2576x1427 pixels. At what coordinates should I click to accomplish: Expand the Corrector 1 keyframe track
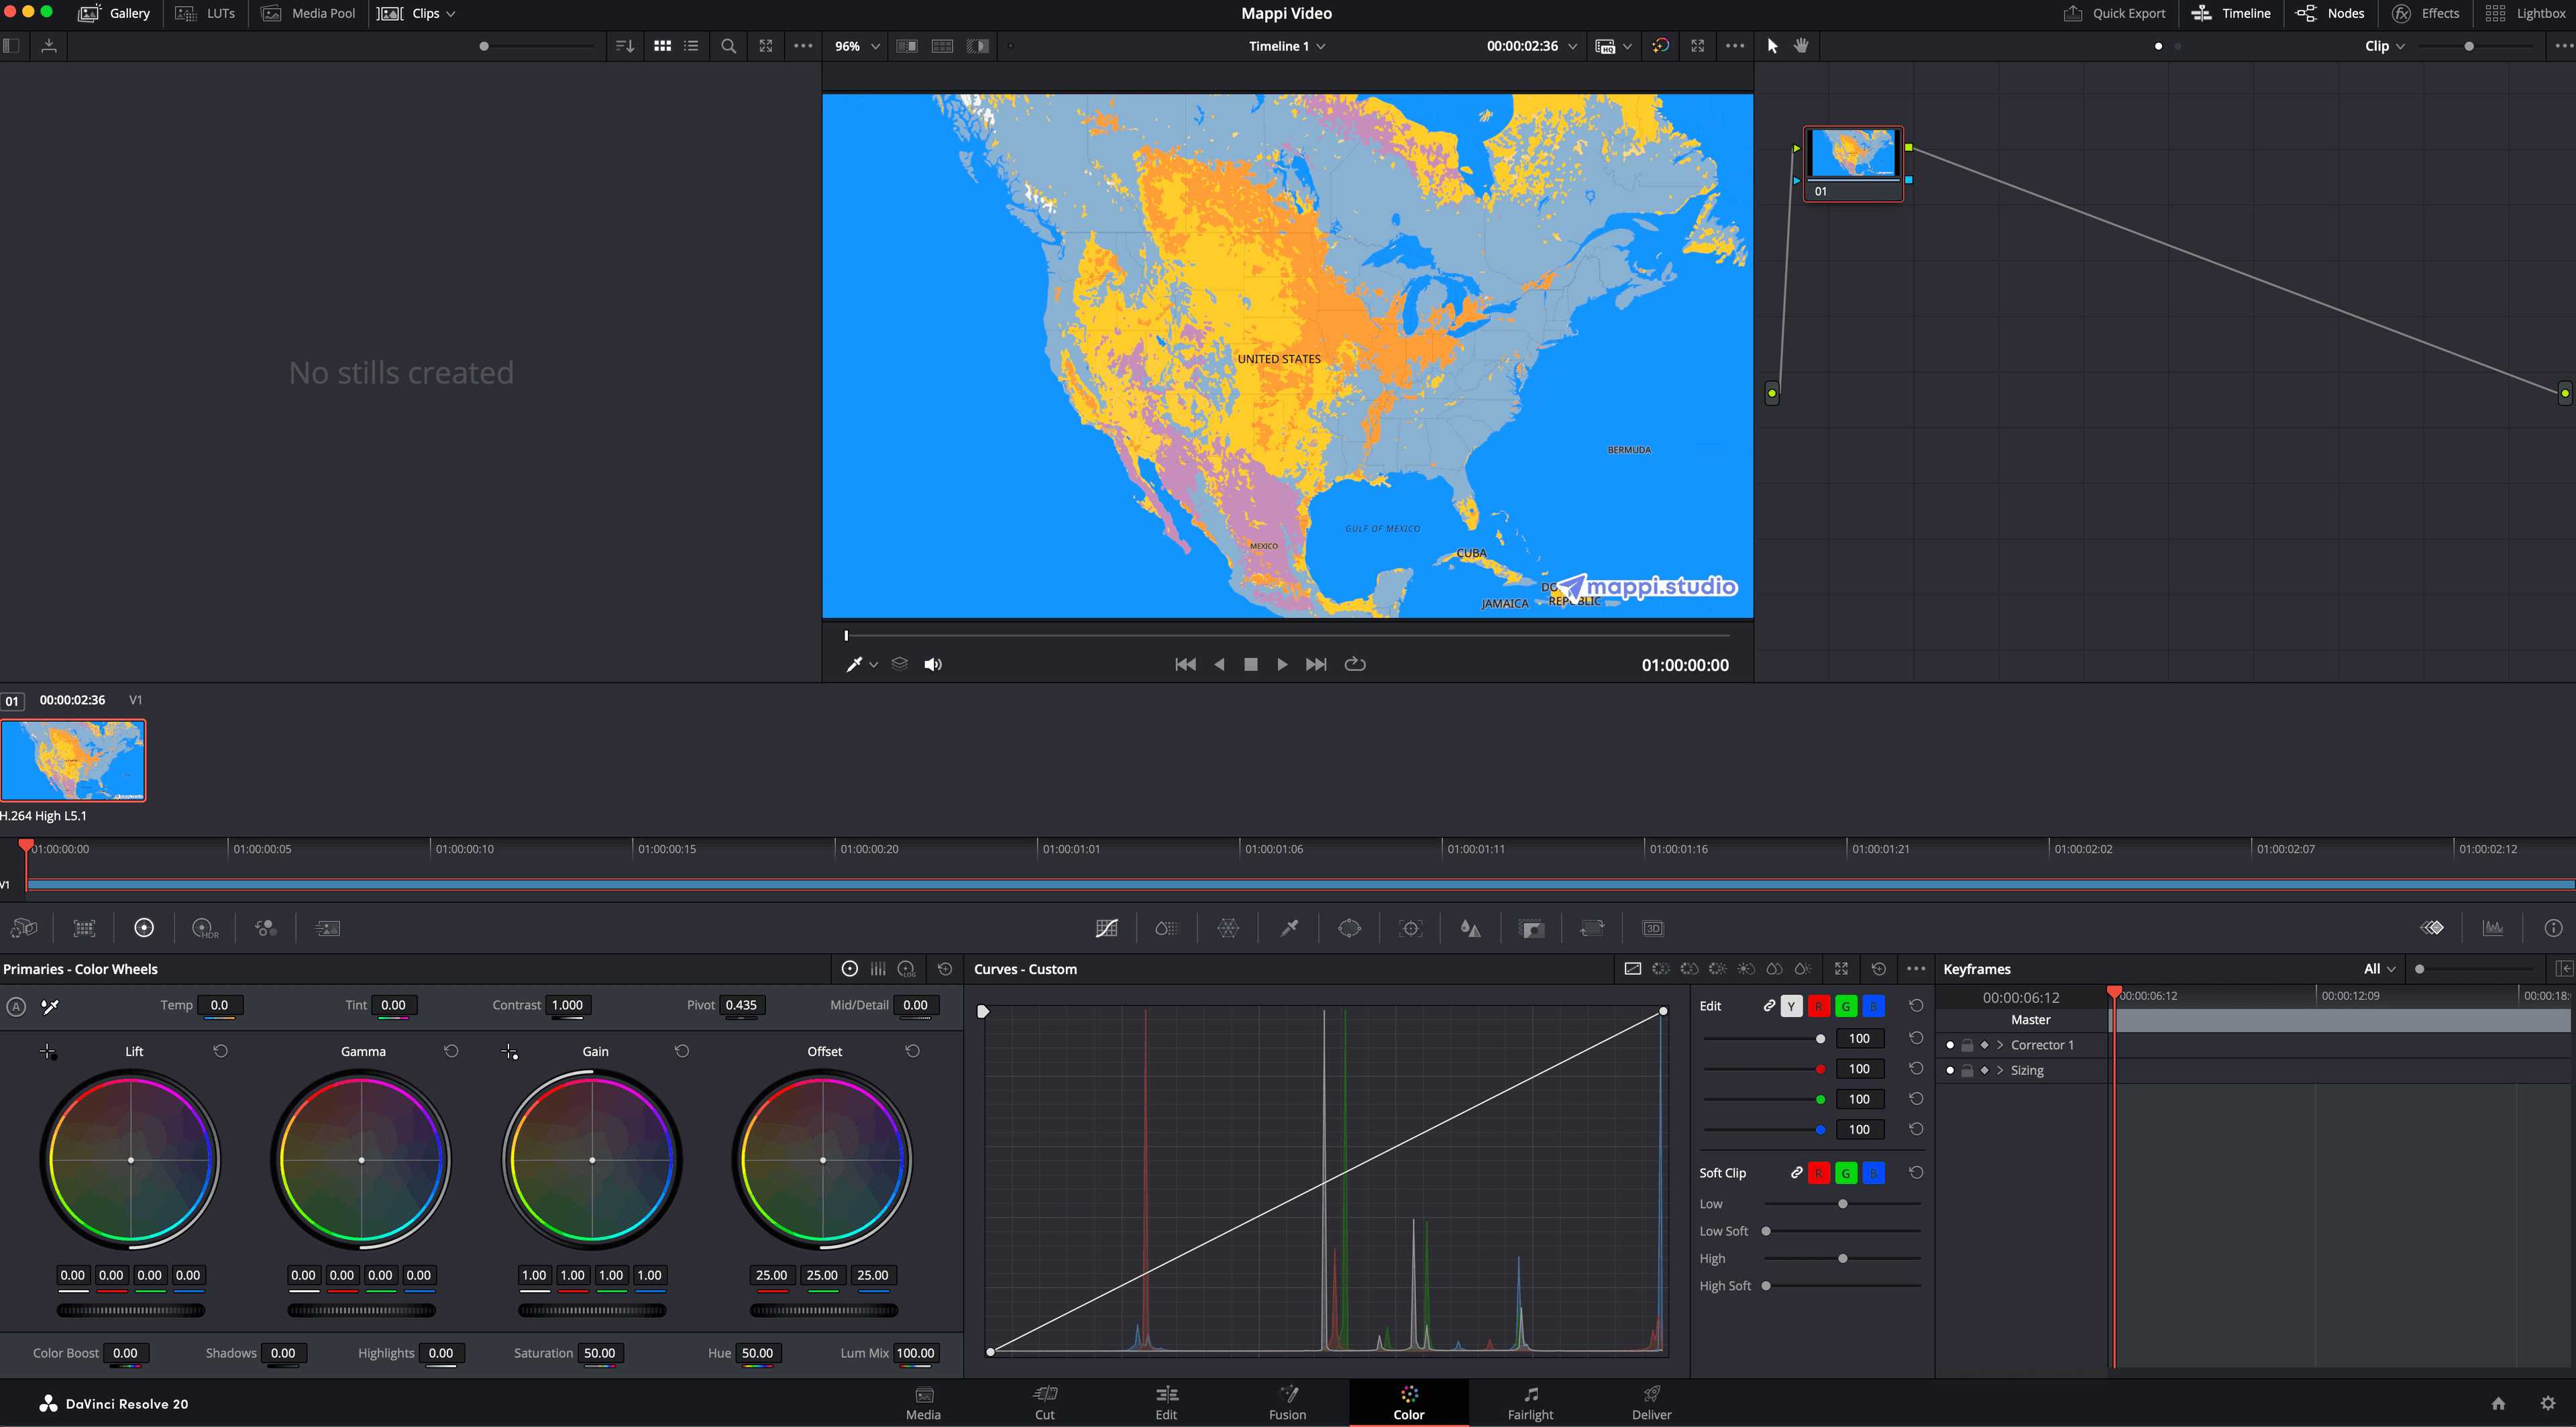point(2000,1045)
